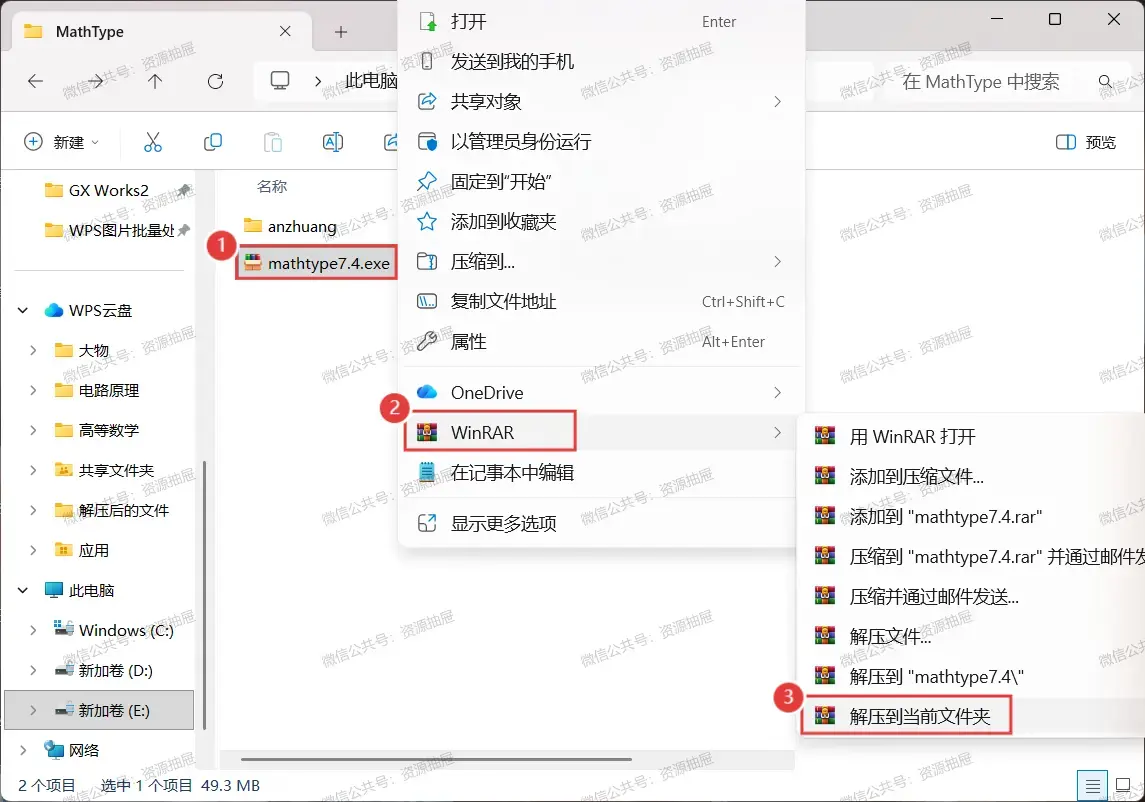Click the Copy icon in toolbar
The width and height of the screenshot is (1145, 802).
pyautogui.click(x=212, y=142)
